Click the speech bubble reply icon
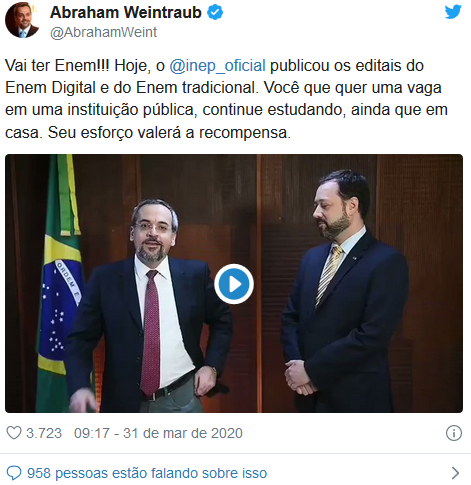 pos(14,473)
